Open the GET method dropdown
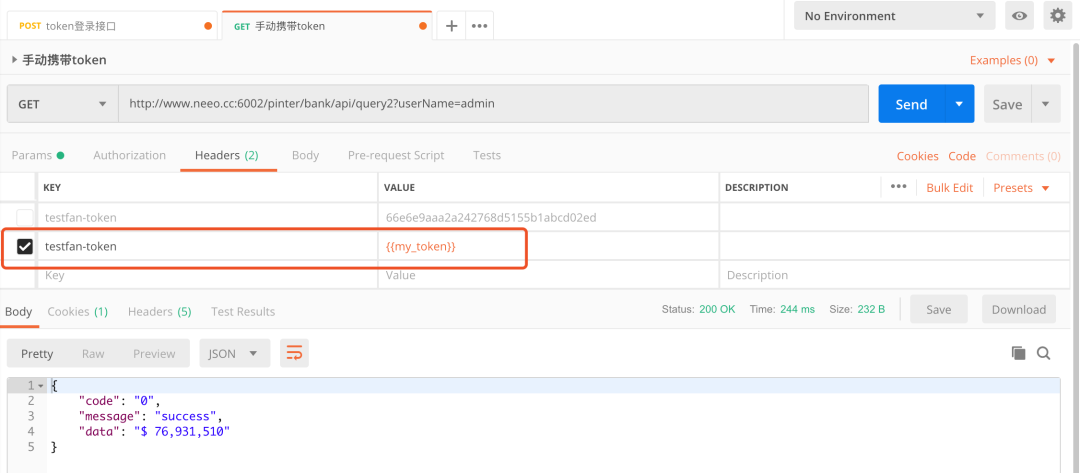 62,104
